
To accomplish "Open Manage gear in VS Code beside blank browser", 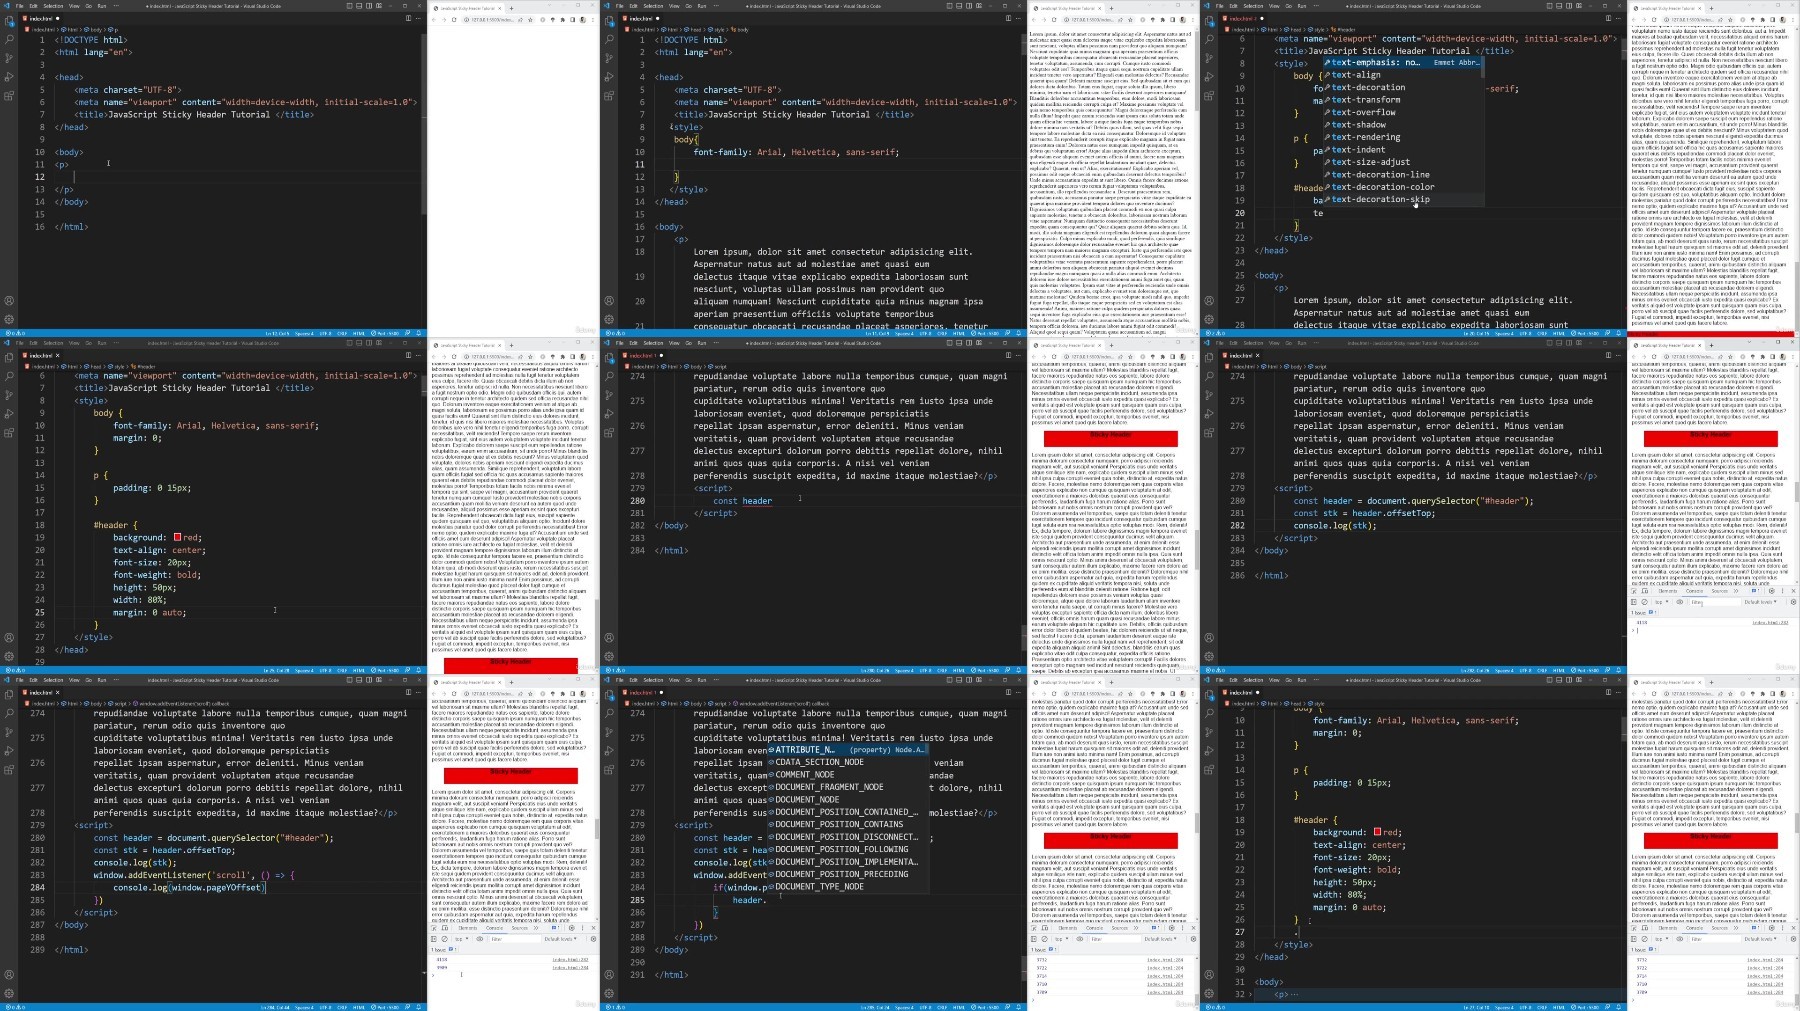I will point(9,319).
